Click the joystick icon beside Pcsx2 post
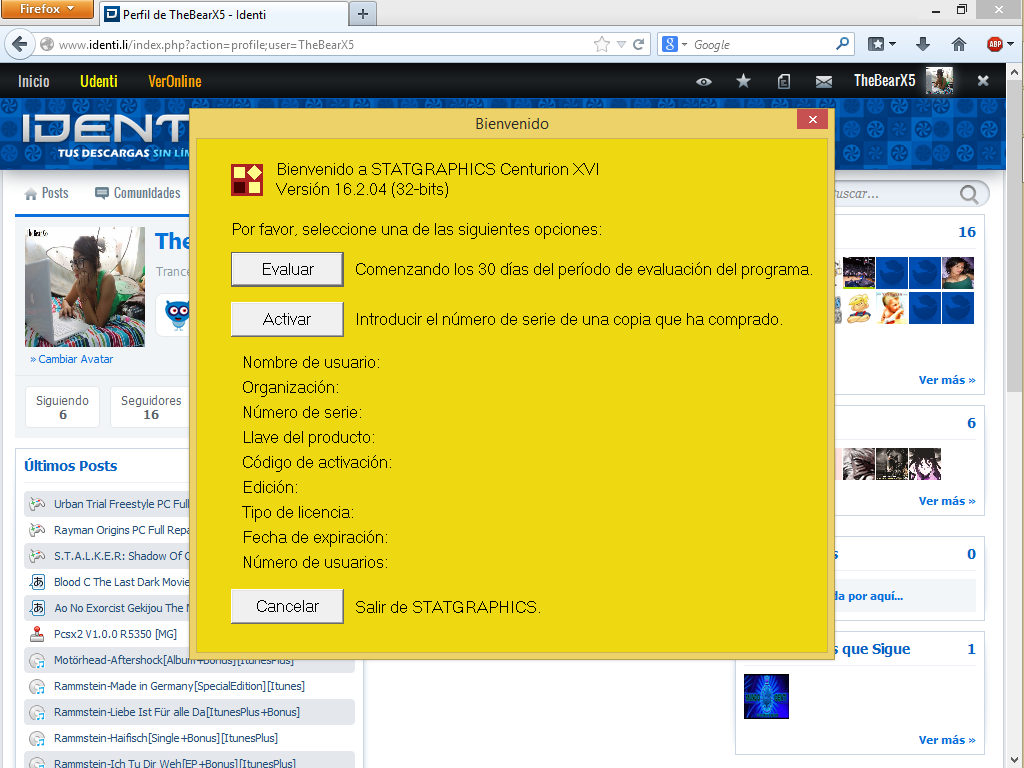Image resolution: width=1024 pixels, height=768 pixels. 37,634
